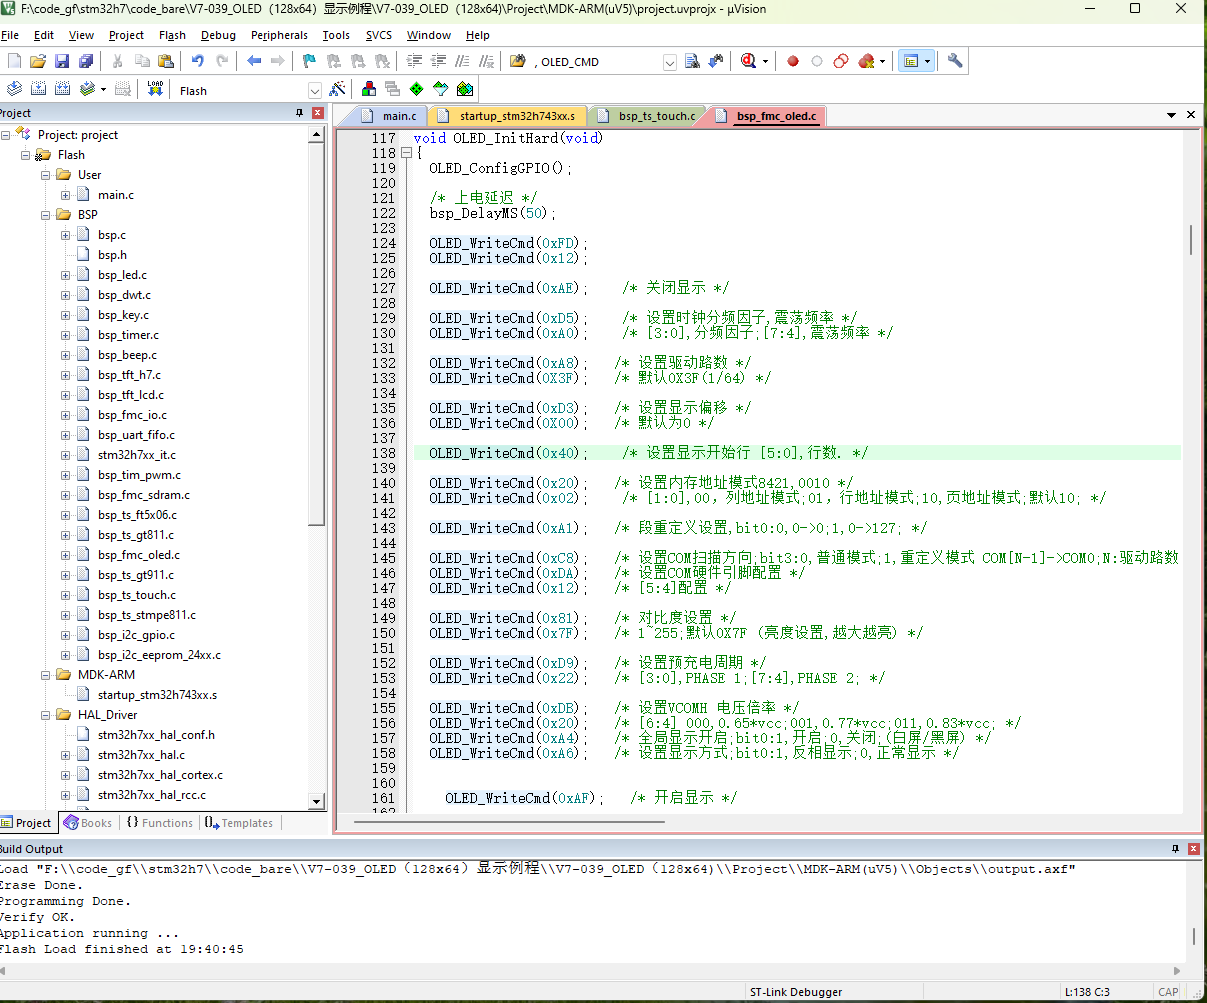Insert a bookmark with the flag icon
This screenshot has width=1207, height=1003.
pyautogui.click(x=310, y=61)
